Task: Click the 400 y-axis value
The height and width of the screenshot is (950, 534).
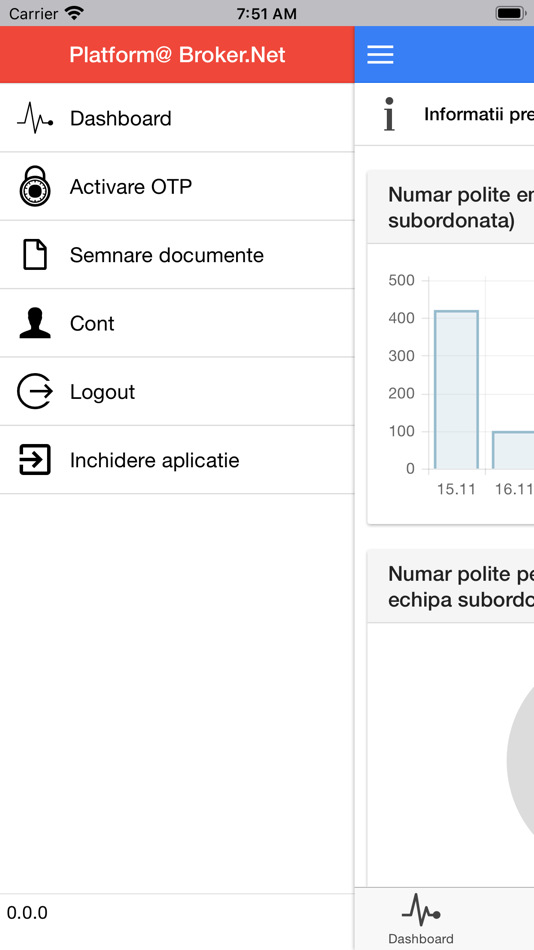Action: pyautogui.click(x=401, y=318)
